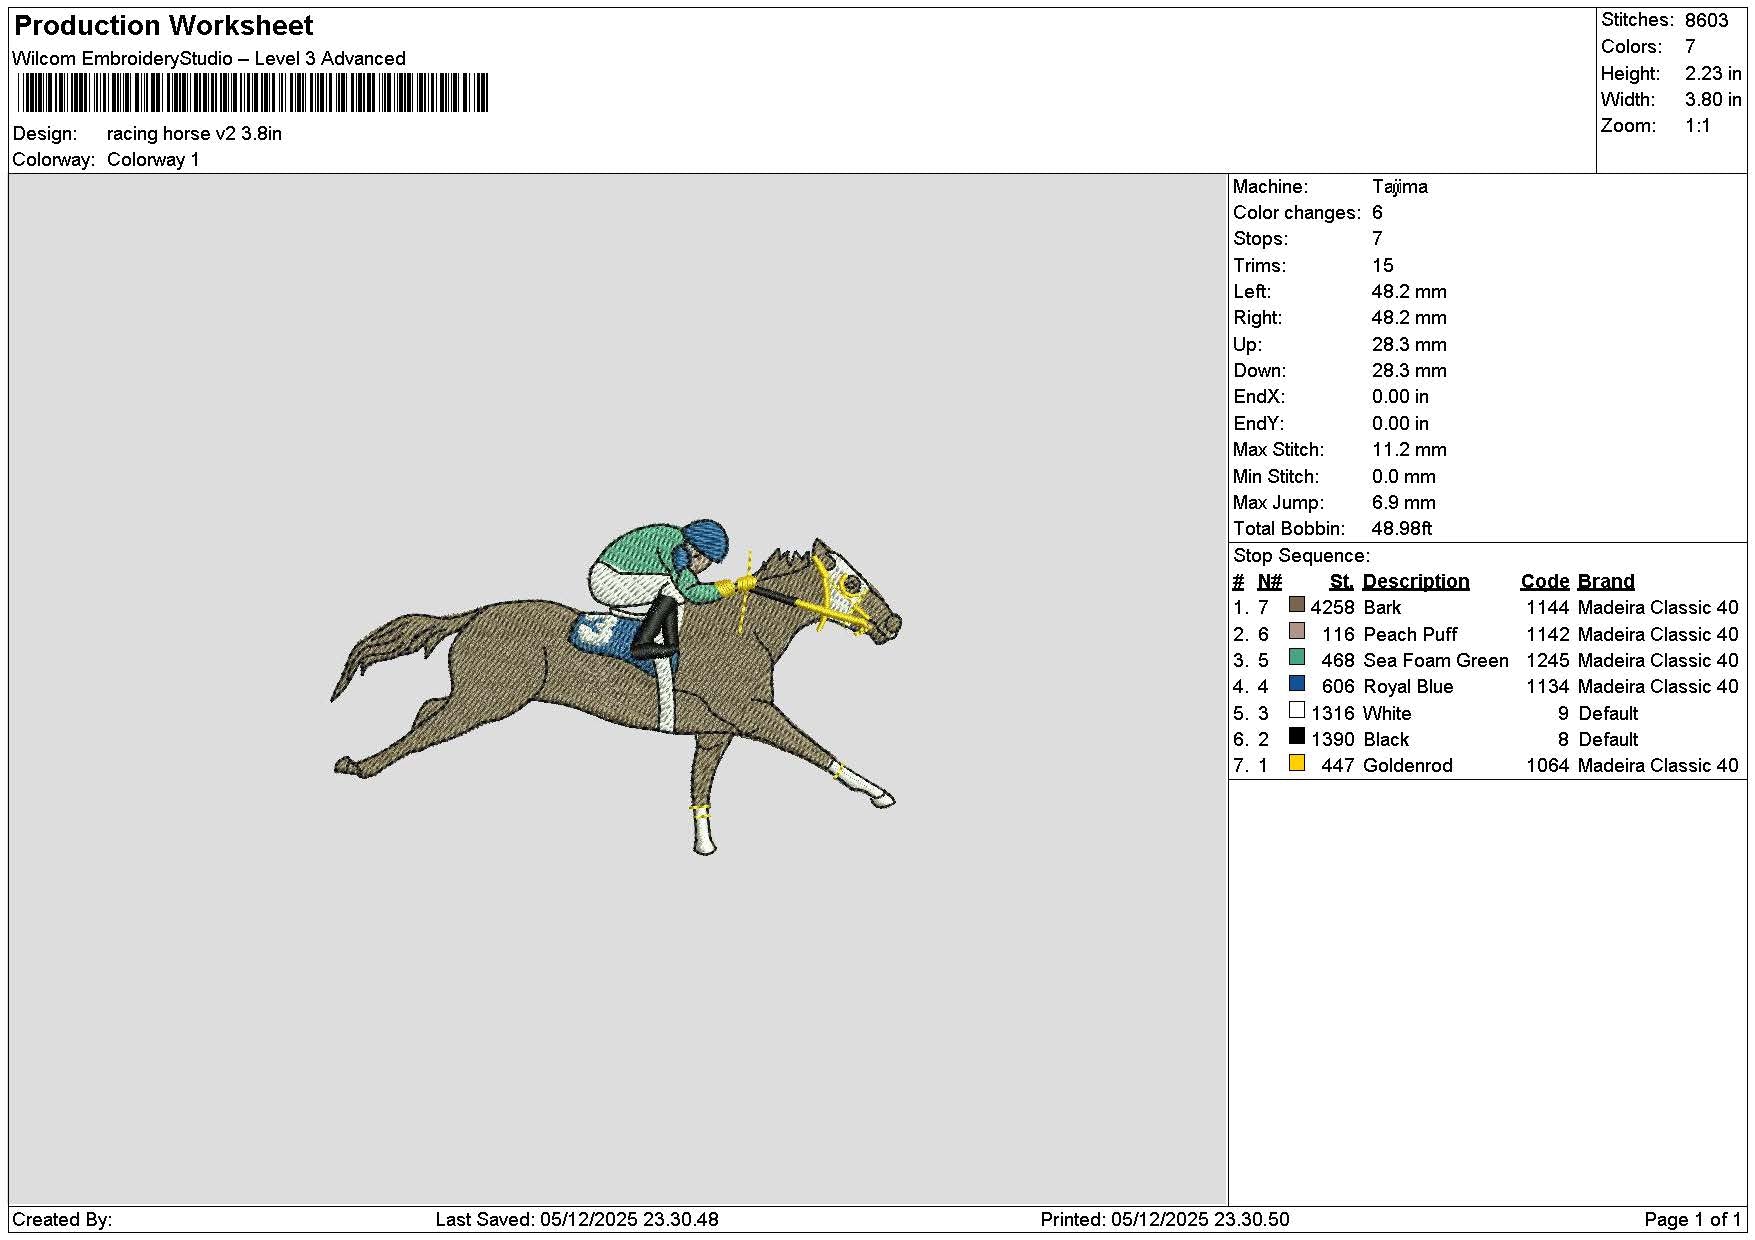Viewport: 1755px width, 1240px height.
Task: Click the 'Peach Puff' description text
Action: tap(1410, 634)
